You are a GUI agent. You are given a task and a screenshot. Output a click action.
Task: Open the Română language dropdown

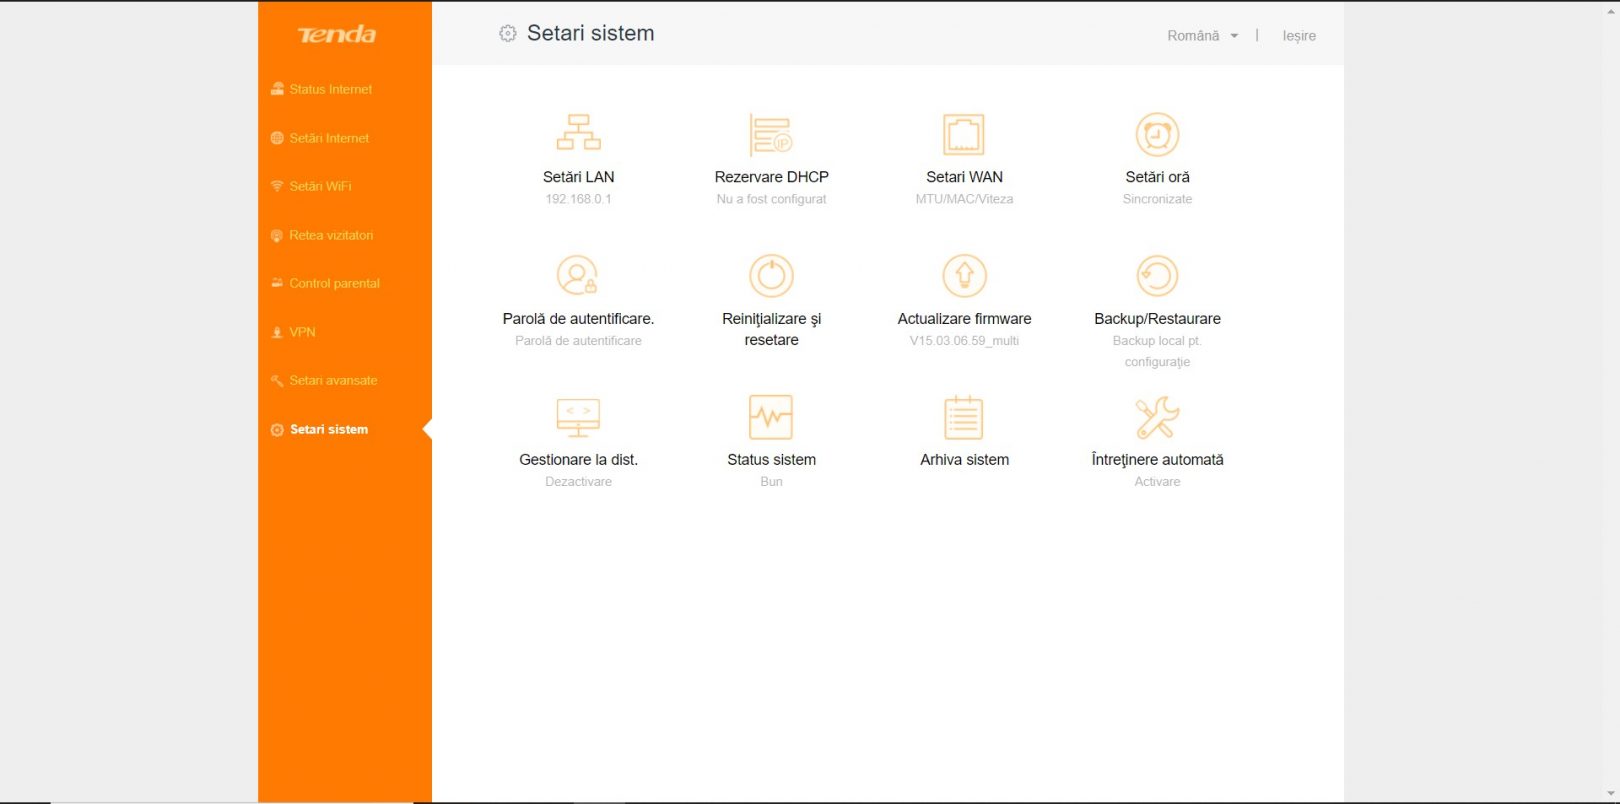click(1203, 35)
